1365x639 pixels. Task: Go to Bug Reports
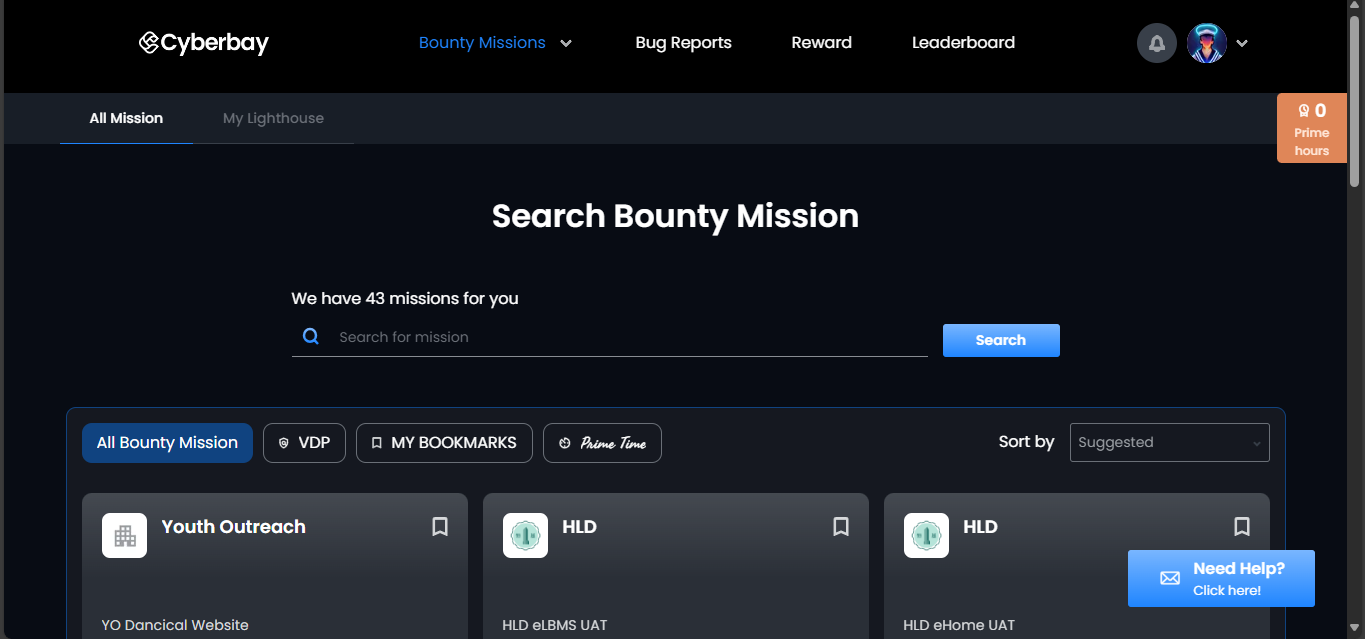(x=683, y=43)
